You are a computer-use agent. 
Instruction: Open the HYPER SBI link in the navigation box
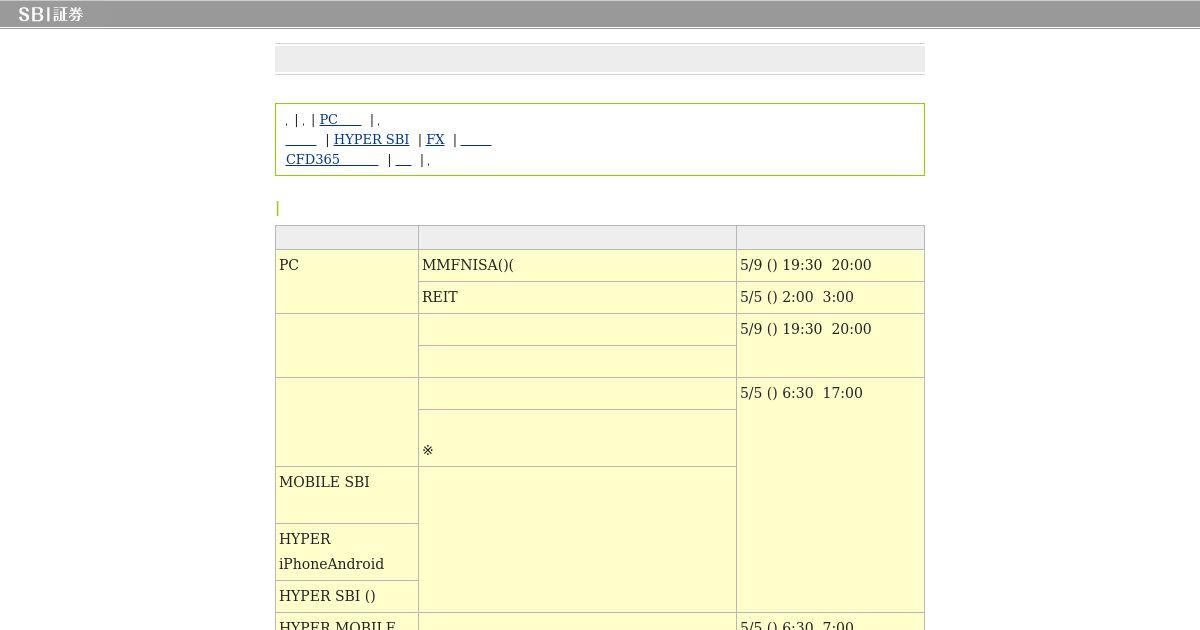click(x=371, y=139)
